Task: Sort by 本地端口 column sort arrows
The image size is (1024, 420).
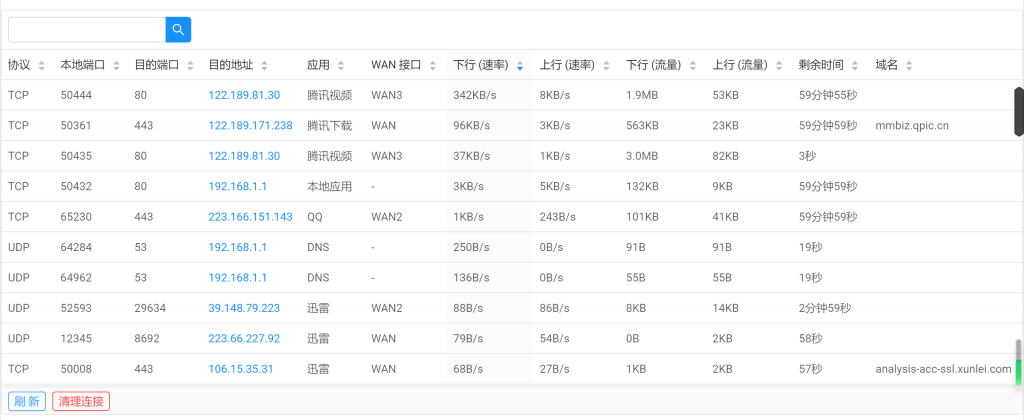Action: (x=116, y=65)
